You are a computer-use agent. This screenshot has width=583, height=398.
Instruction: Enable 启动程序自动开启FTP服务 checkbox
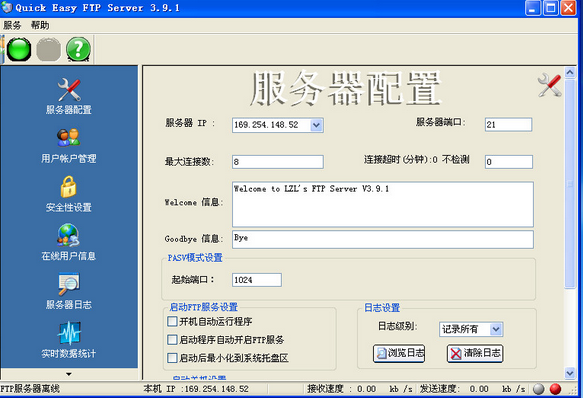tap(172, 340)
